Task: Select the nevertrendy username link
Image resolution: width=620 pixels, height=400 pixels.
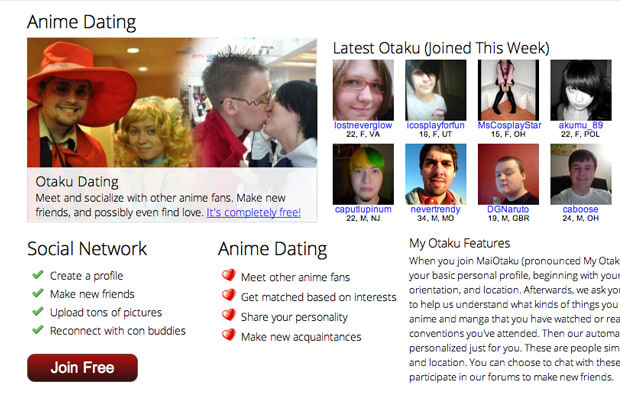Action: 435,209
